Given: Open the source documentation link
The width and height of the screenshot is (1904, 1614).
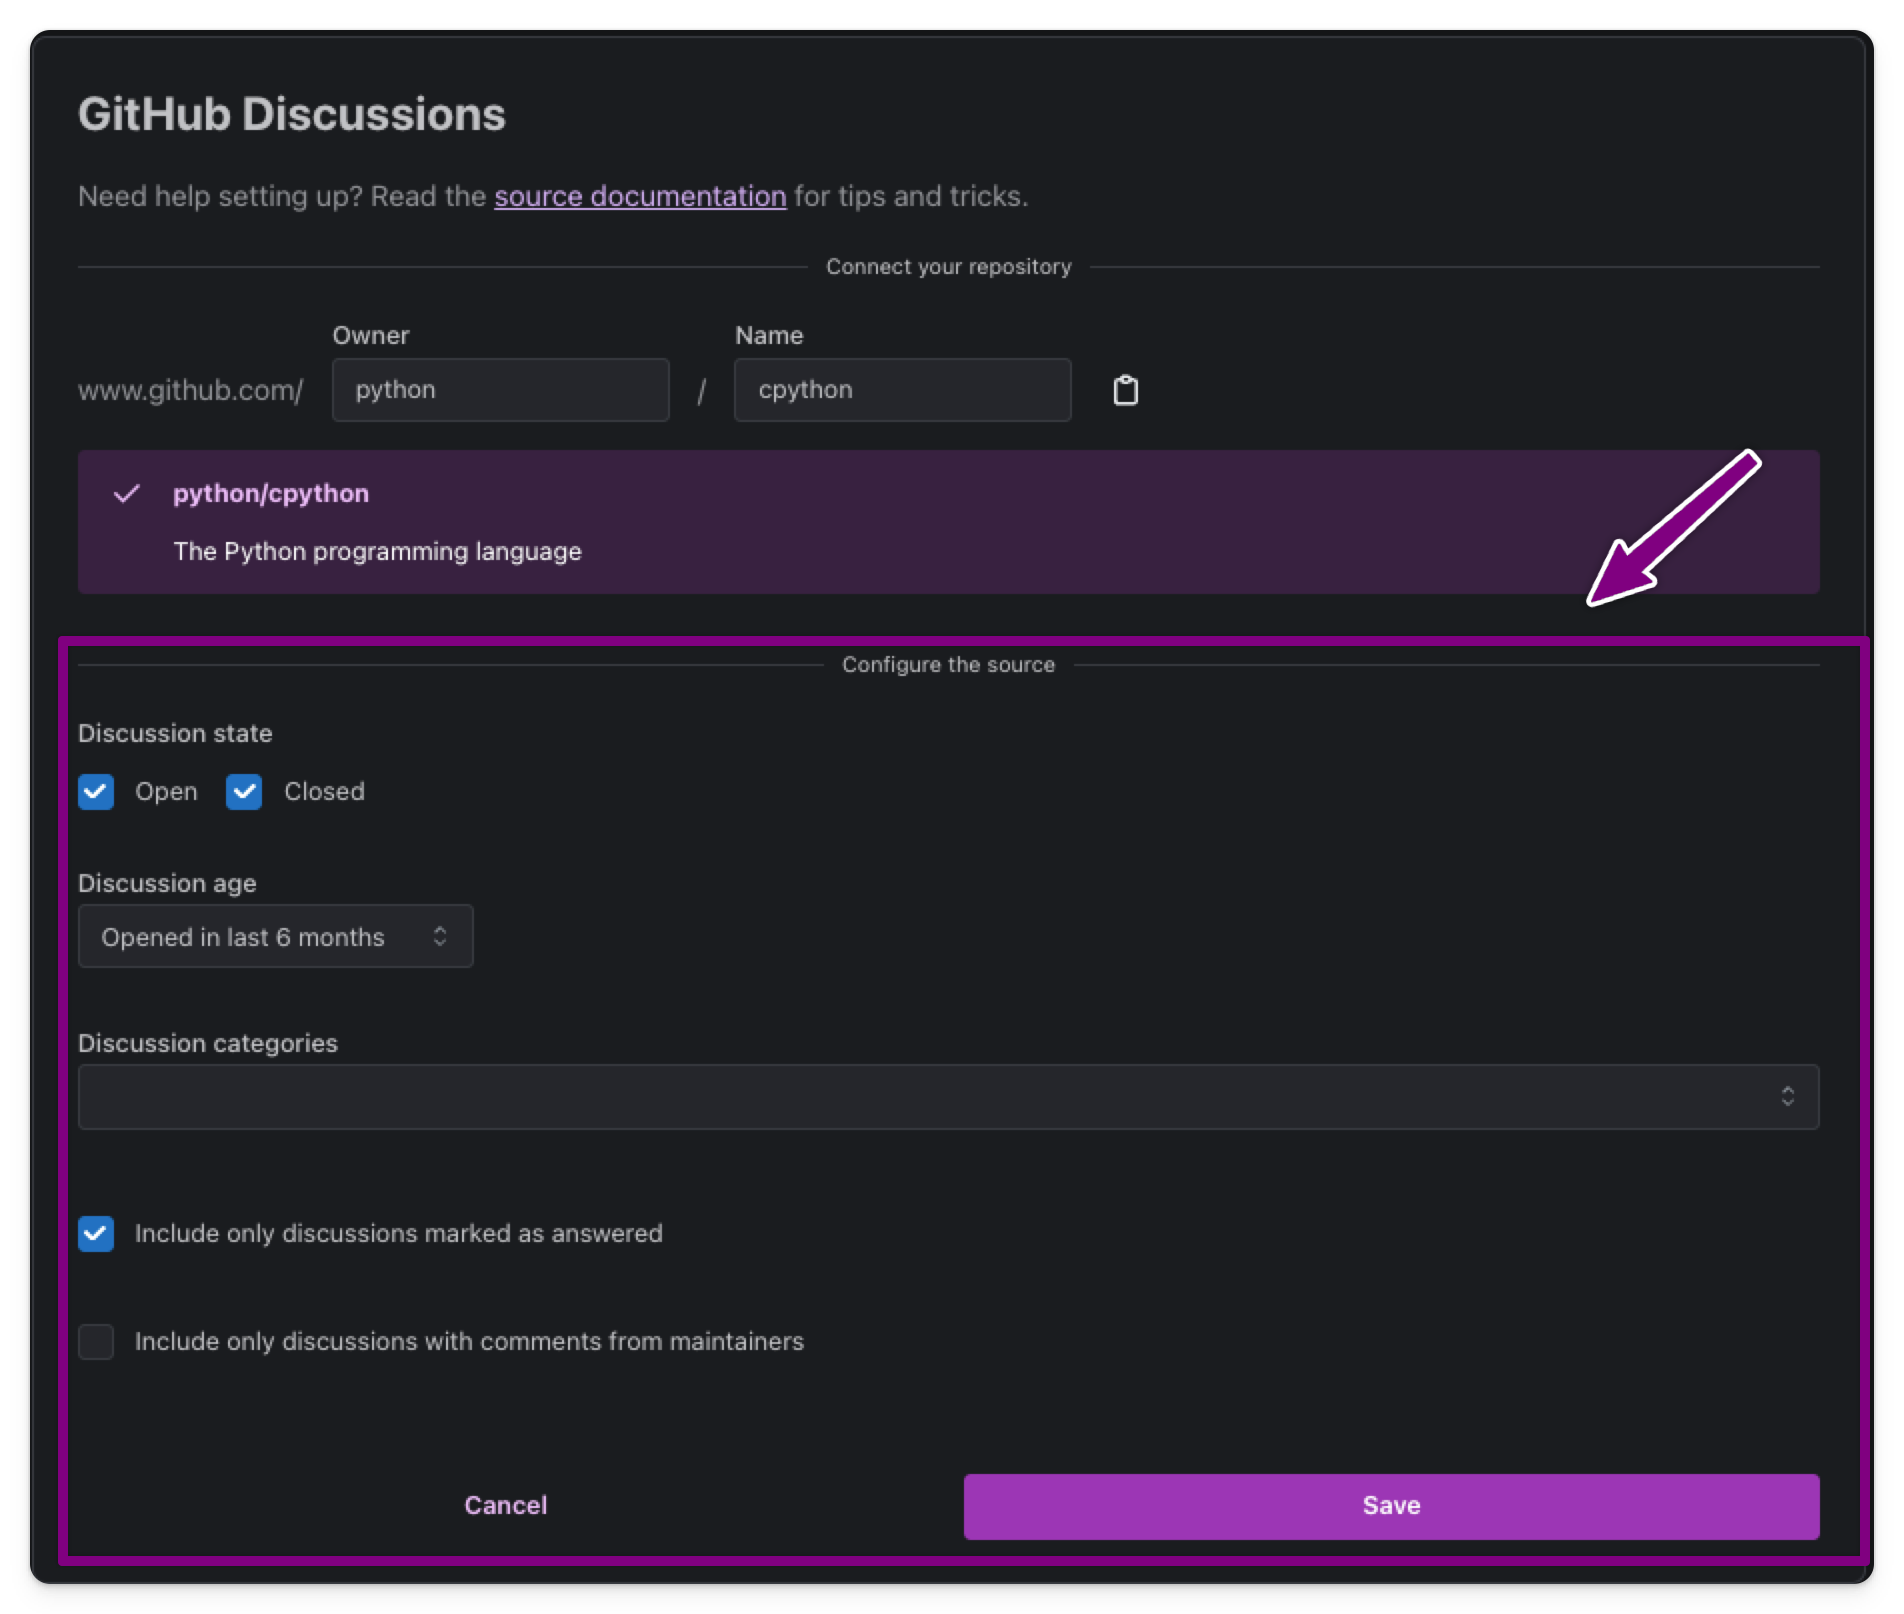Looking at the screenshot, I should (x=640, y=196).
